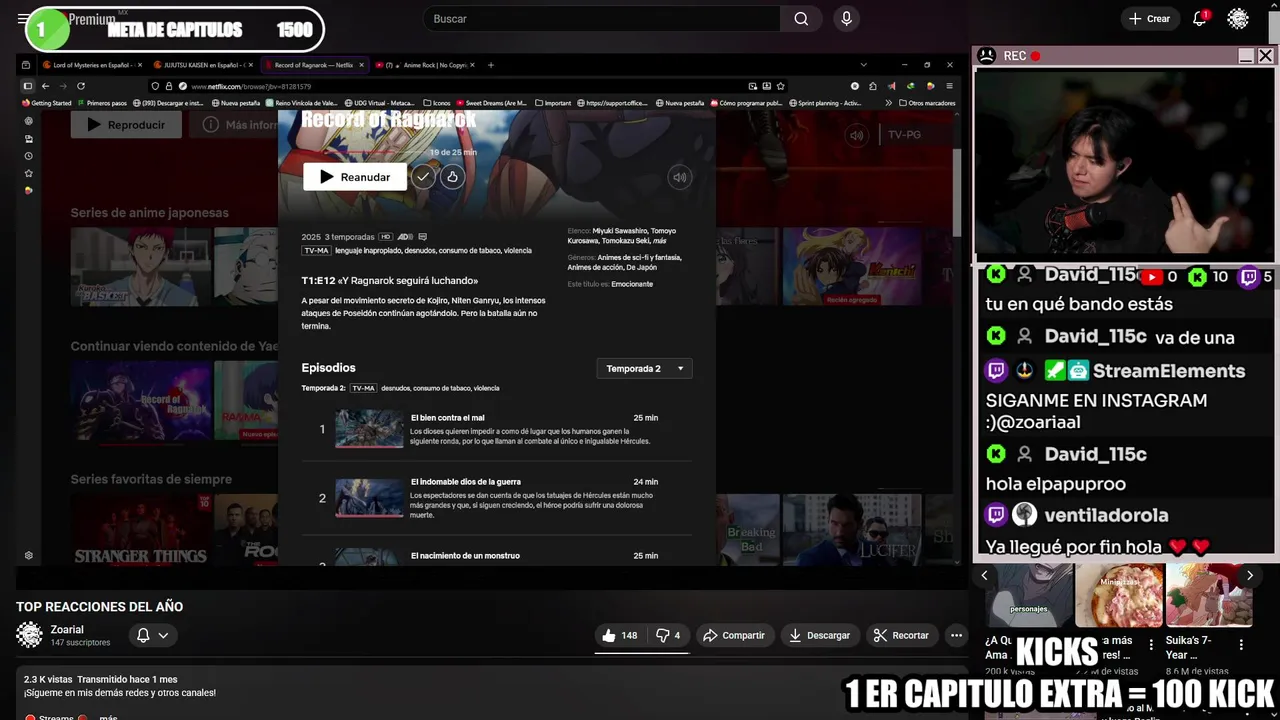The width and height of the screenshot is (1280, 720).
Task: Open the Important bookmarks folder
Action: [x=553, y=103]
